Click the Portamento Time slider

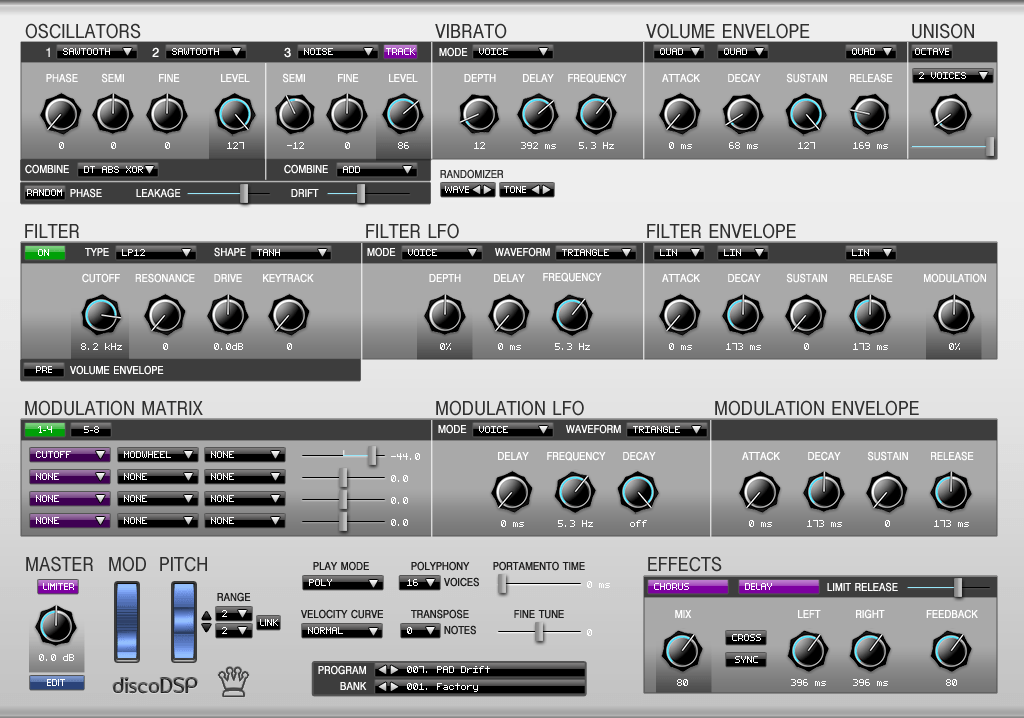pos(503,584)
